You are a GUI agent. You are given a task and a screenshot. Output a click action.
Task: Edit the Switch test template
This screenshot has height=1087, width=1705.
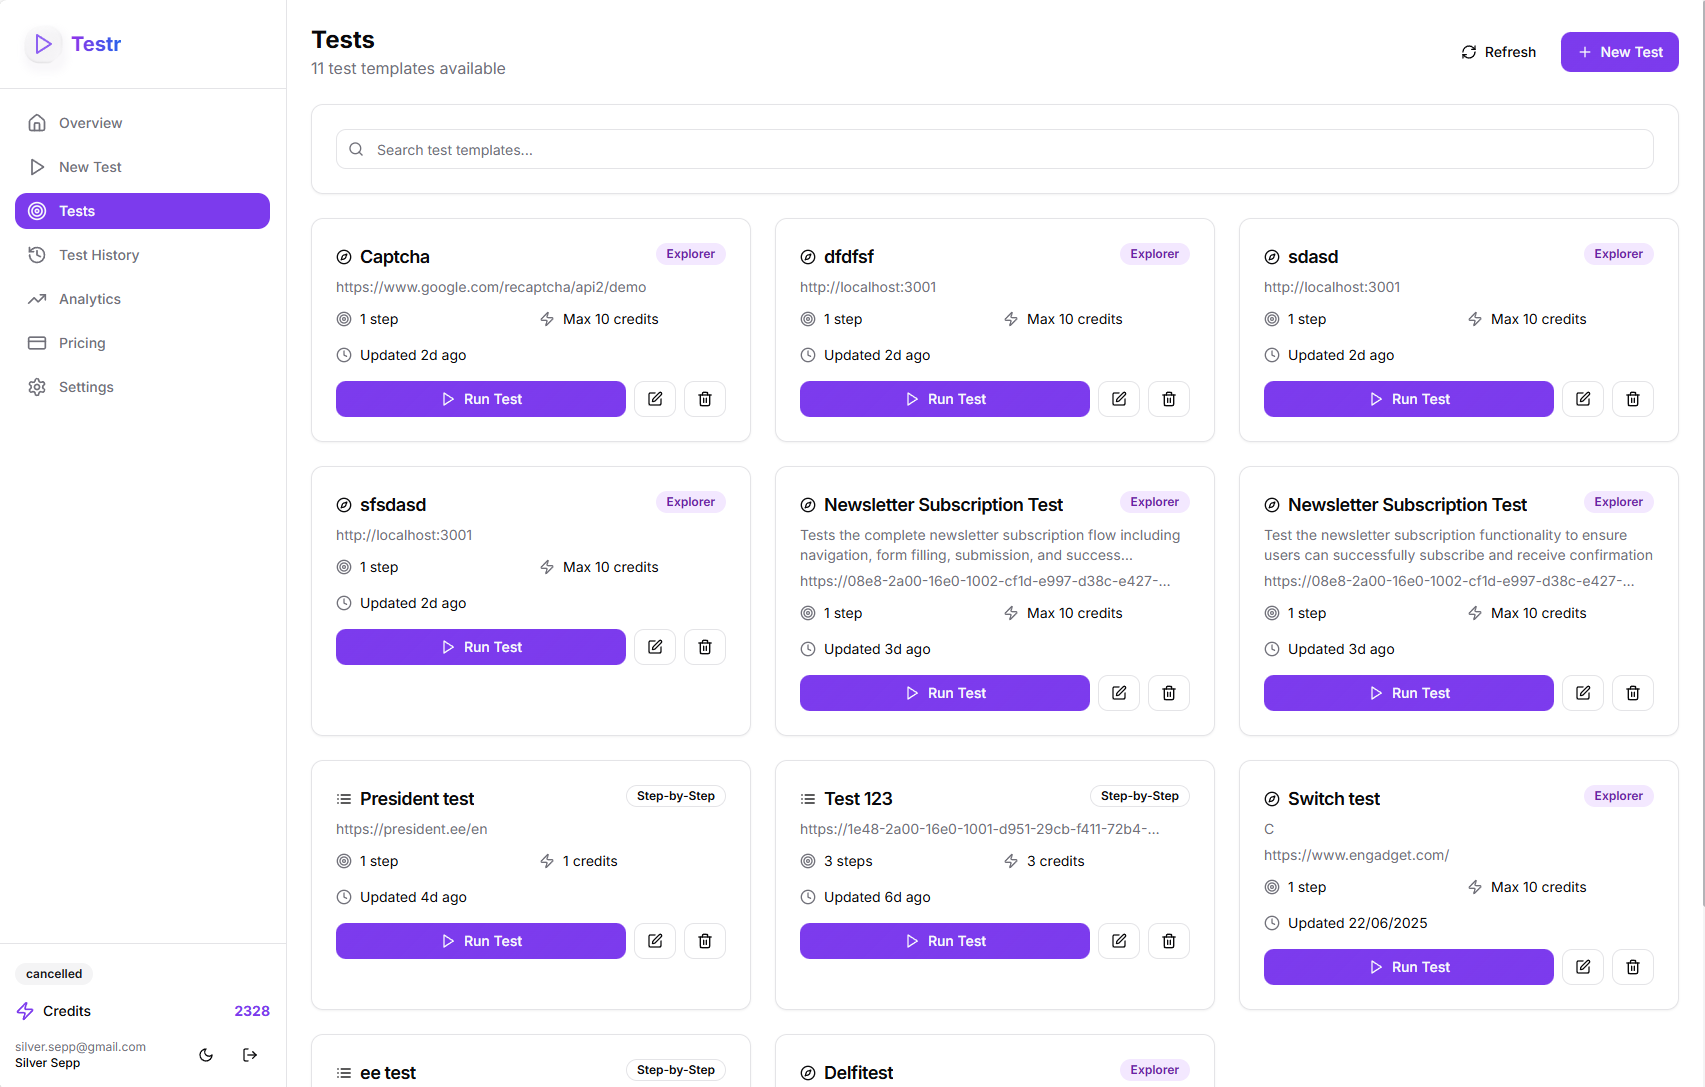[x=1583, y=967]
